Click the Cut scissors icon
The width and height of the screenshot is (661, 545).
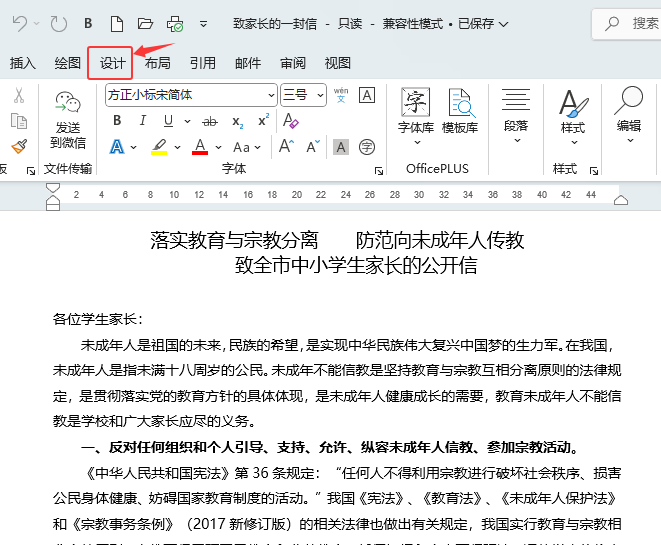(x=19, y=95)
